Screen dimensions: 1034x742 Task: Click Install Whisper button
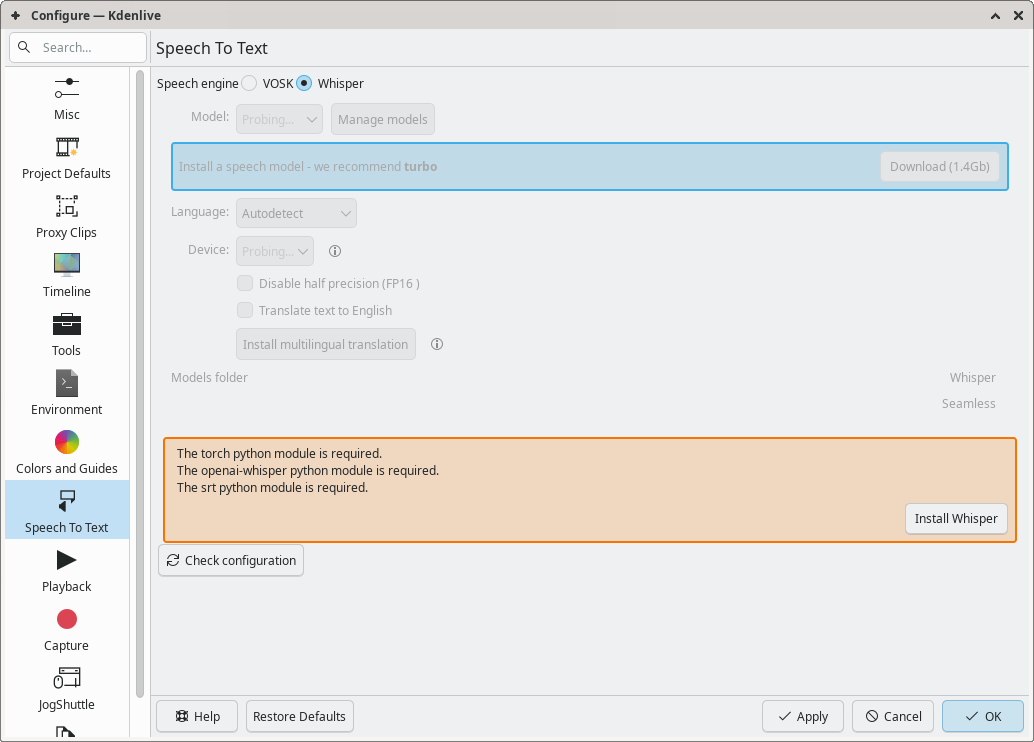956,518
